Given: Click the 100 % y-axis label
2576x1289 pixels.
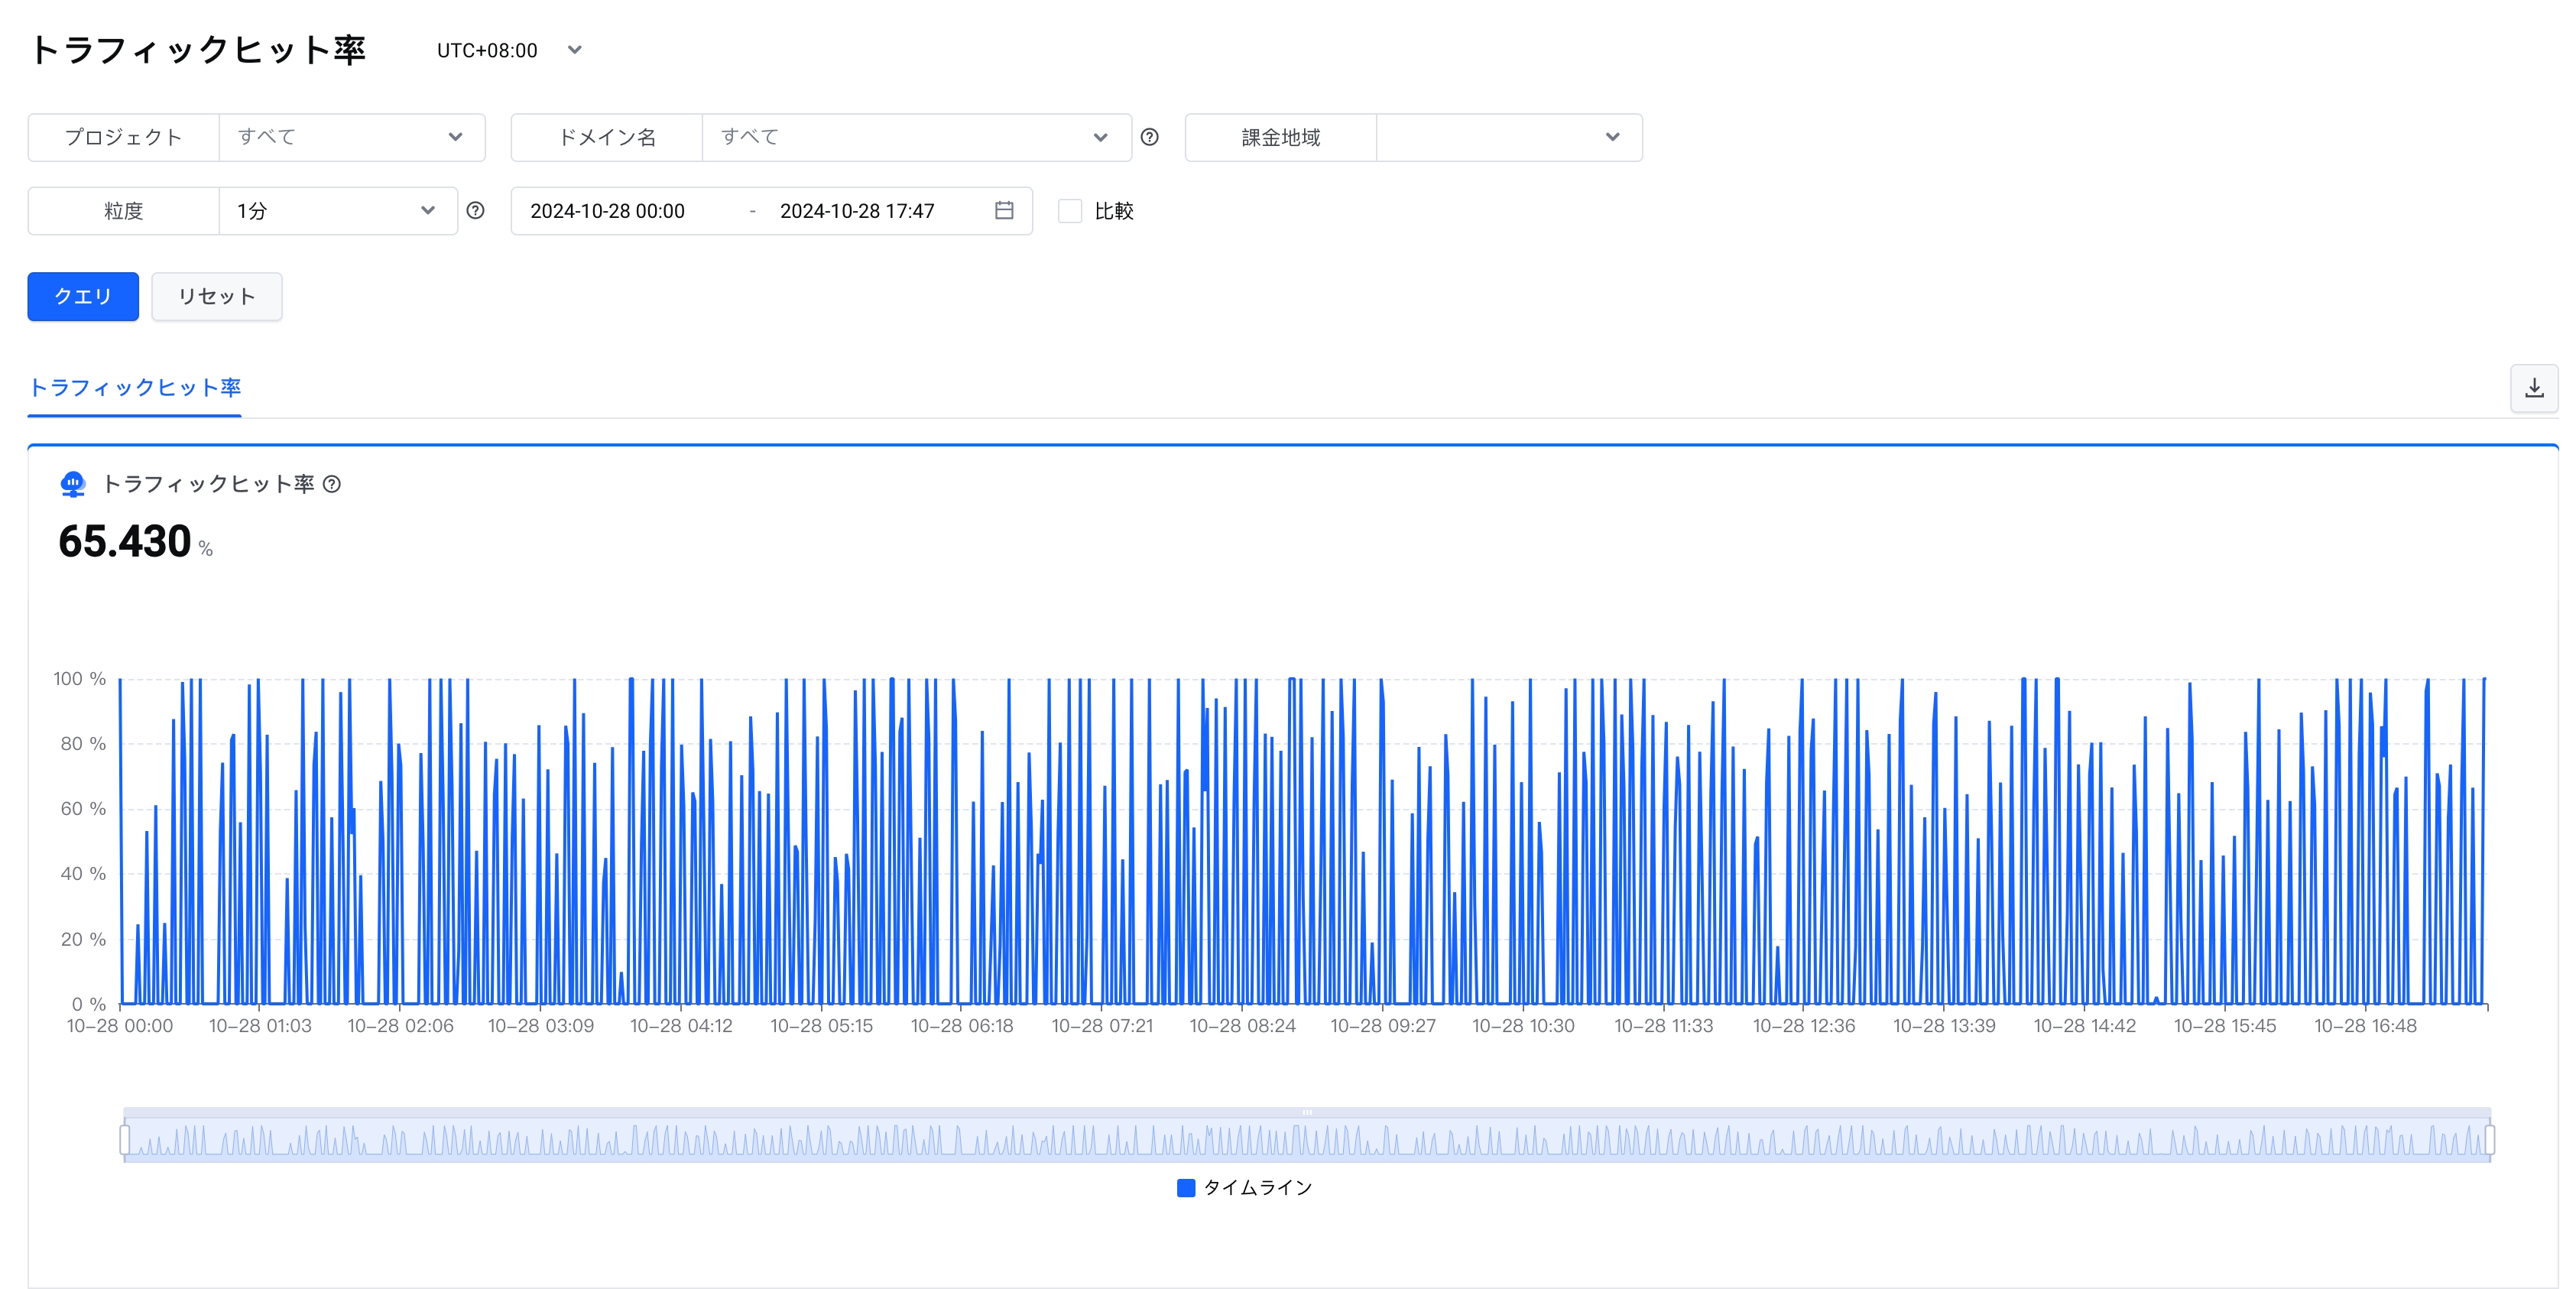Looking at the screenshot, I should (80, 679).
